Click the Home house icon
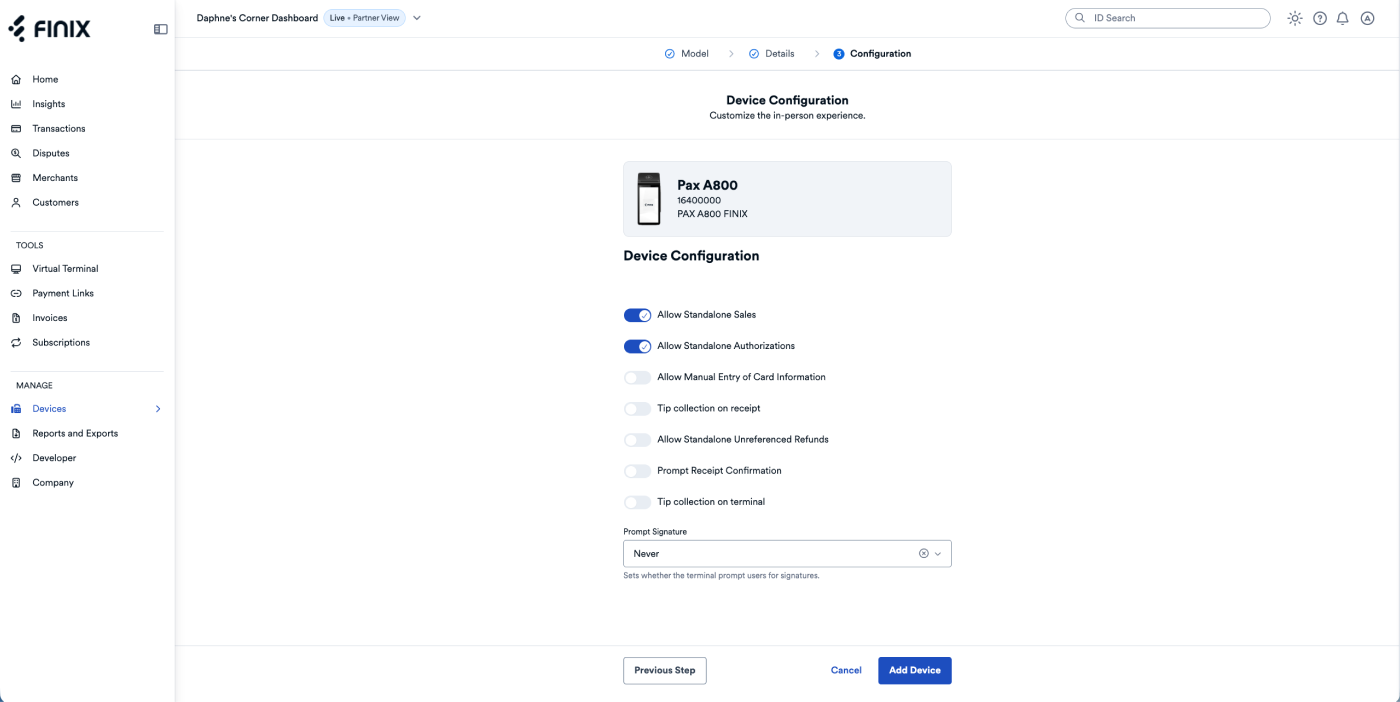This screenshot has width=1400, height=702. click(x=16, y=79)
